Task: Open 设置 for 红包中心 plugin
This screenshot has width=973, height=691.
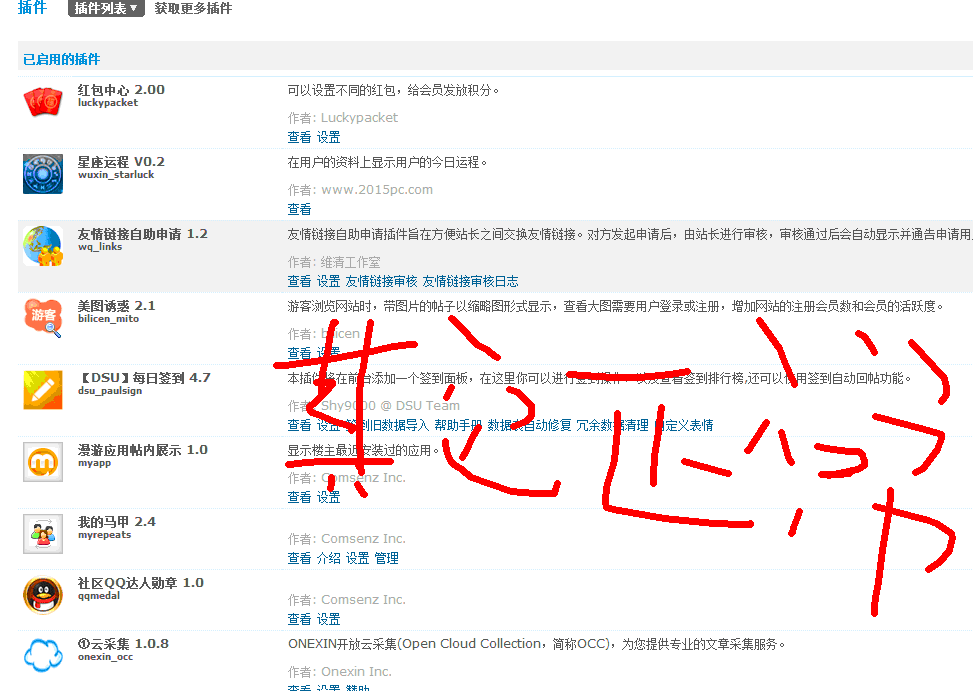Action: [328, 137]
